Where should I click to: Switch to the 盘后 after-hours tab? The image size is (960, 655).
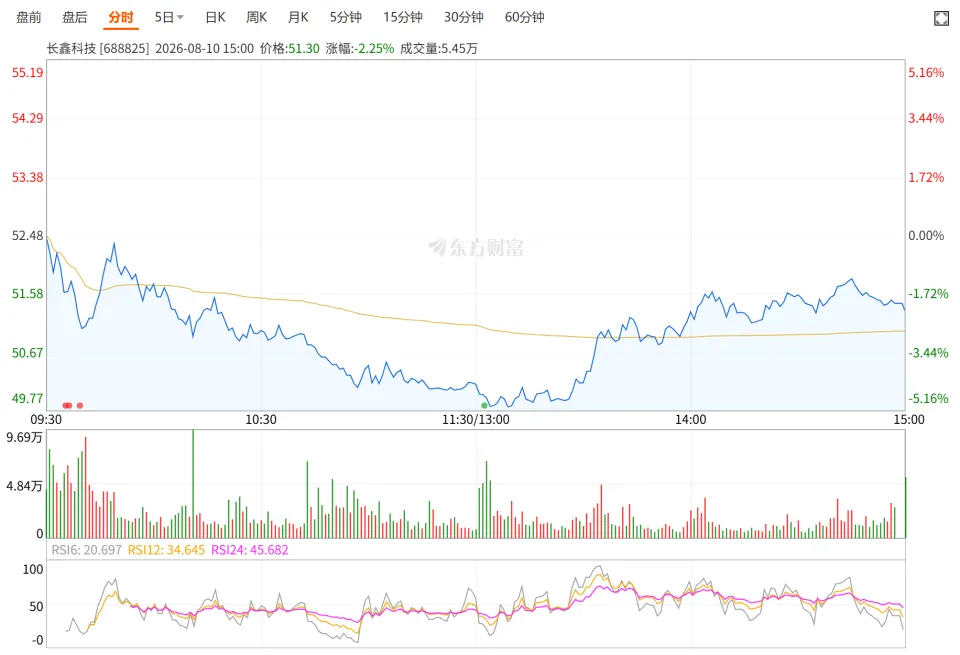[75, 17]
